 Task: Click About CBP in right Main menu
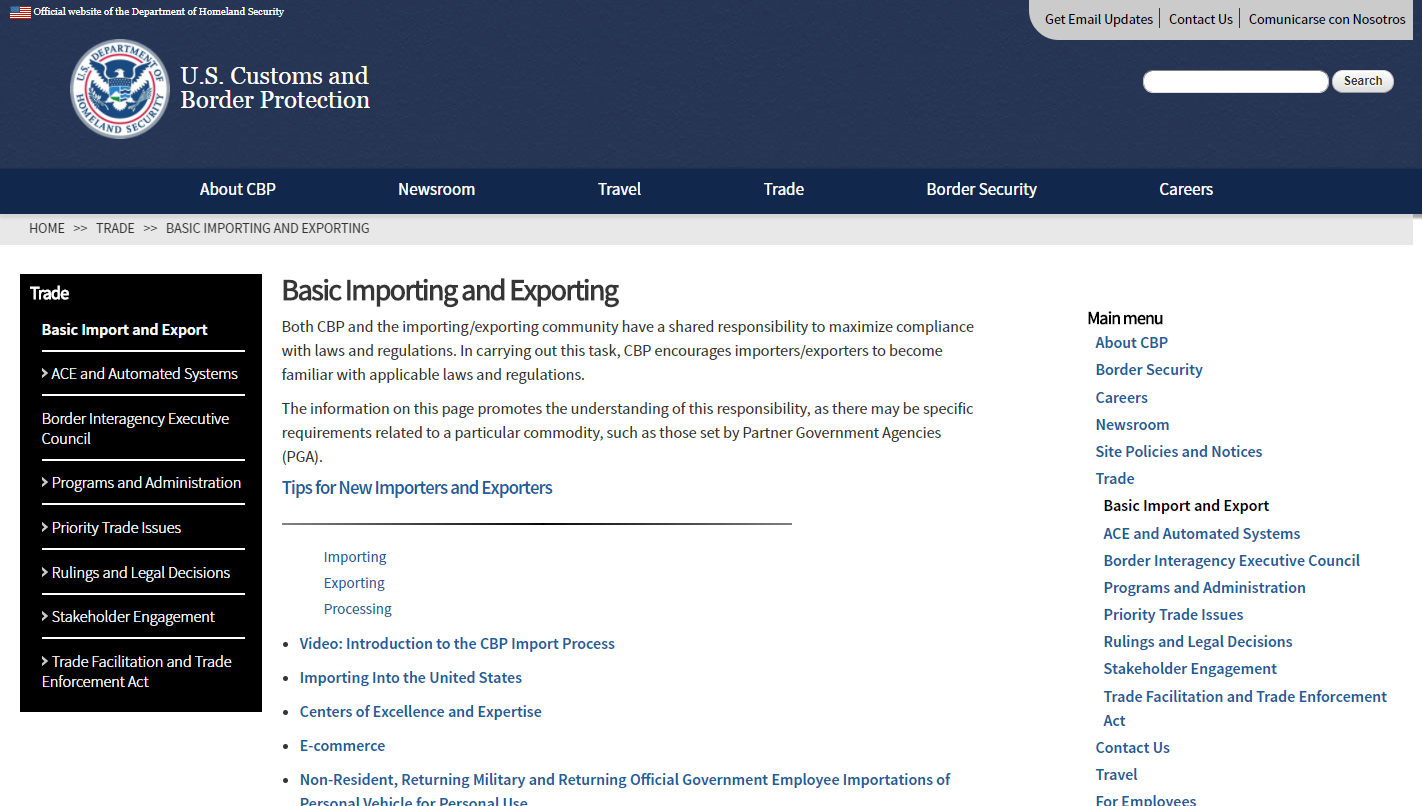click(x=1132, y=342)
